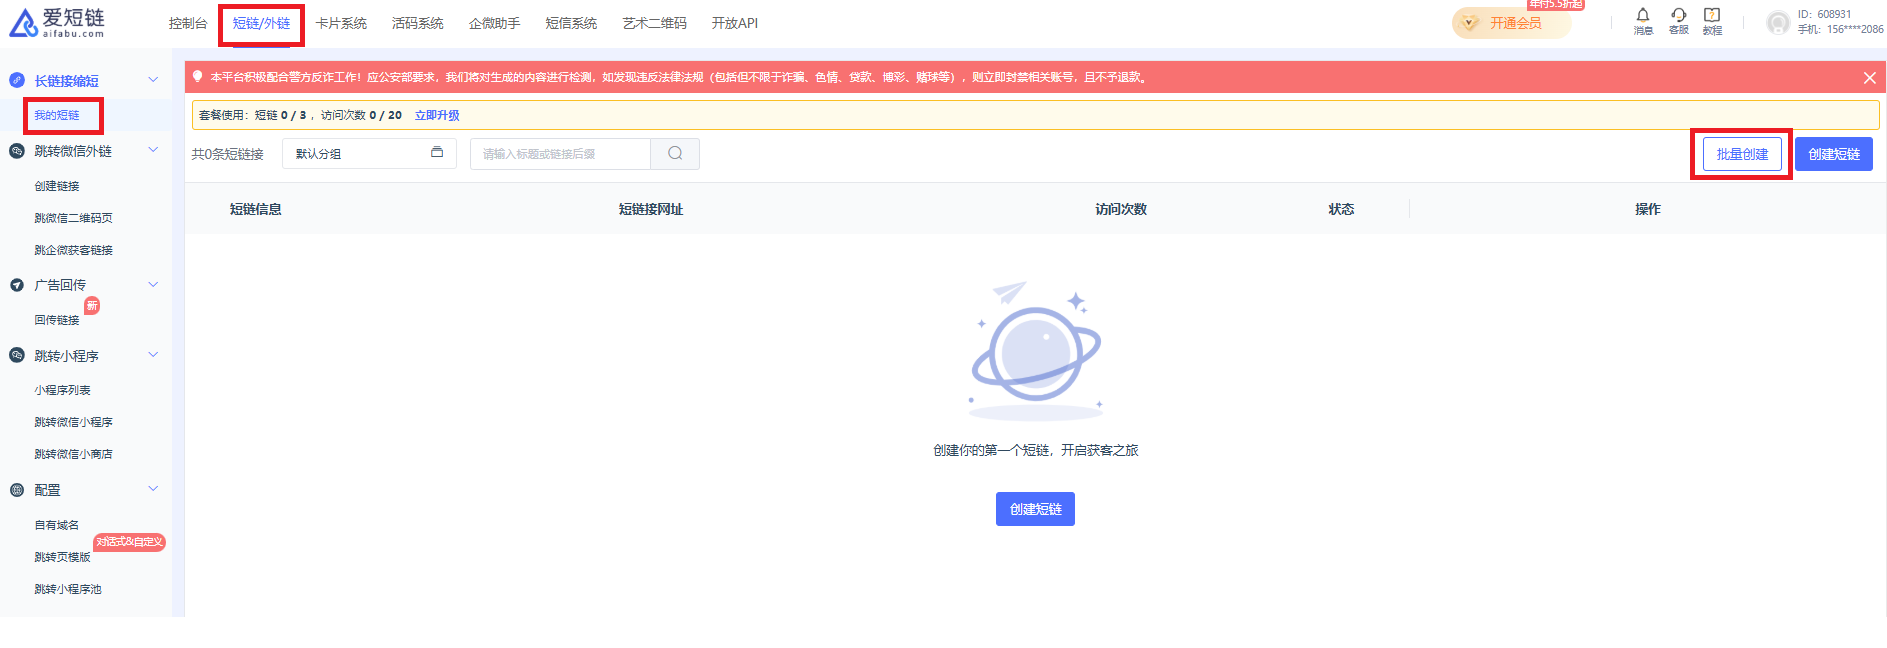This screenshot has width=1887, height=648.
Task: Collapse the 跳转小程序 section
Action: [153, 355]
